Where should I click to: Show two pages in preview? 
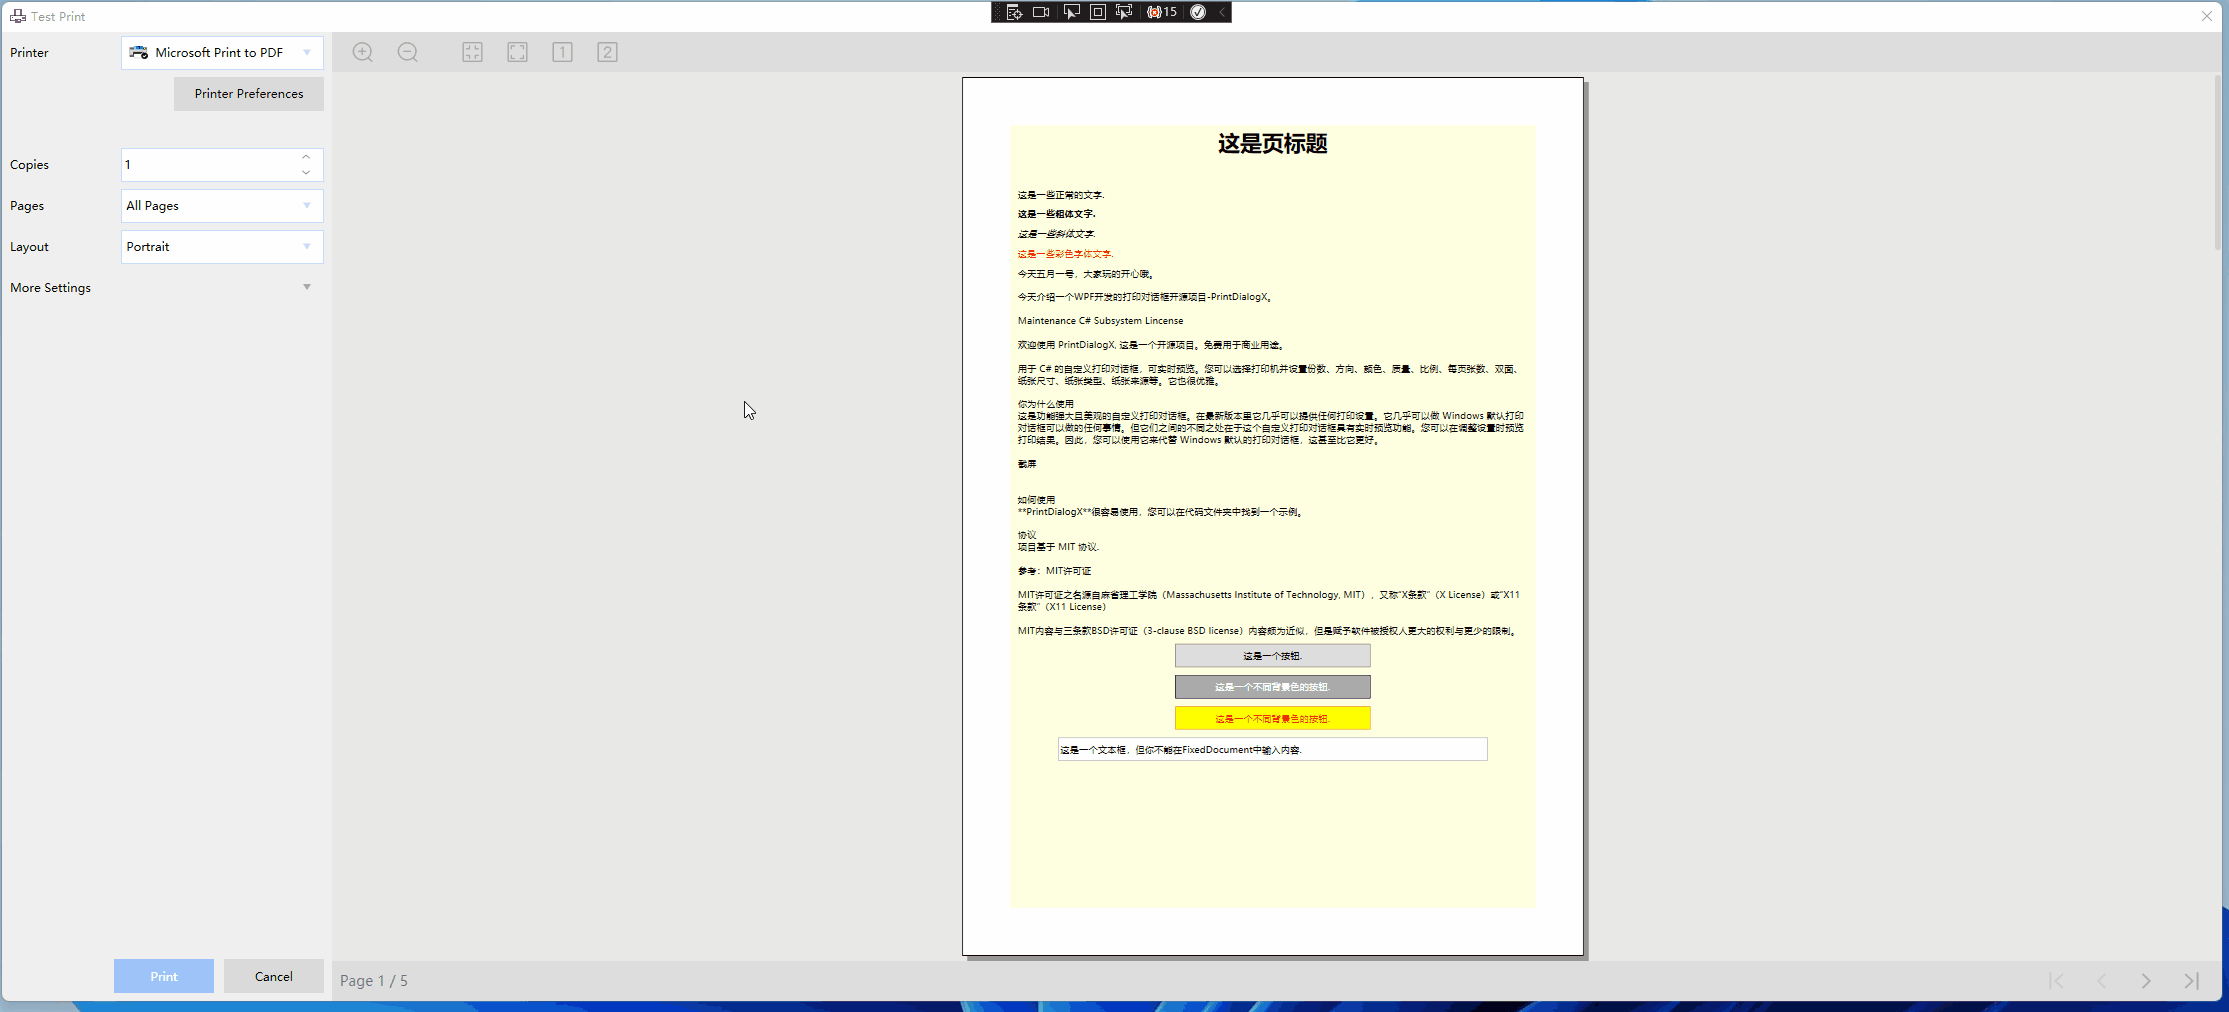(x=607, y=52)
